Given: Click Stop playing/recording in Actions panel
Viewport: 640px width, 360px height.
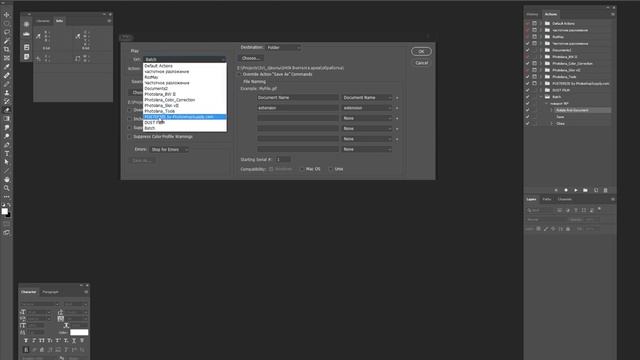Looking at the screenshot, I should [556, 190].
